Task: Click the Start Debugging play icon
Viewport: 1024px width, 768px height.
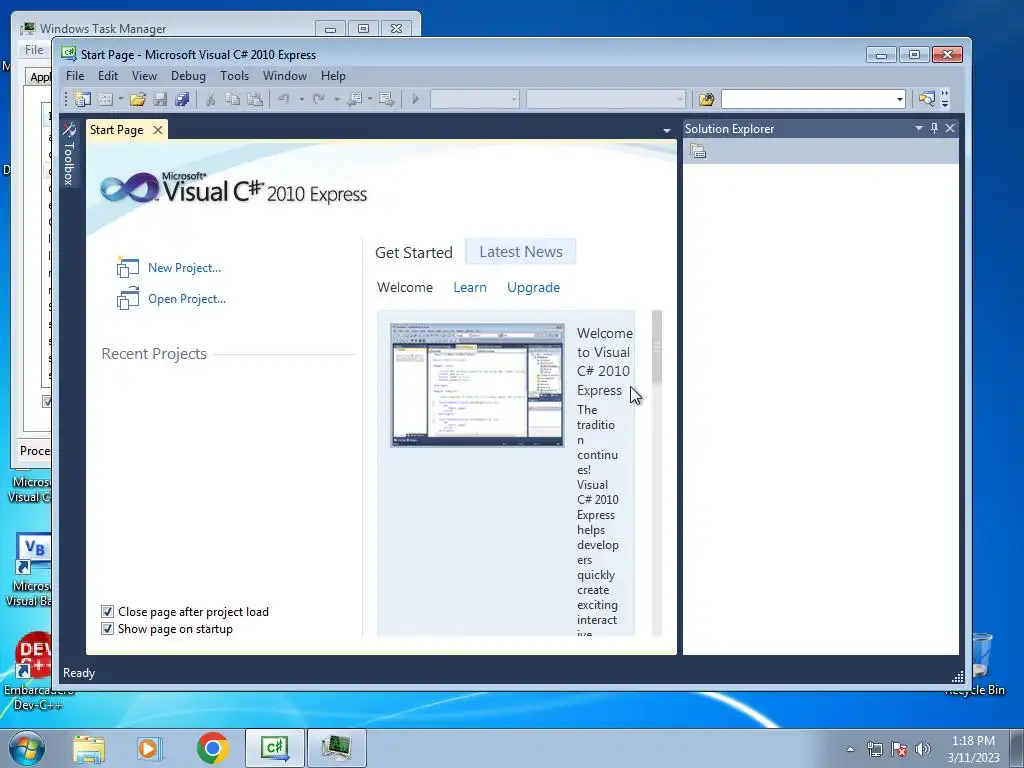Action: 415,99
